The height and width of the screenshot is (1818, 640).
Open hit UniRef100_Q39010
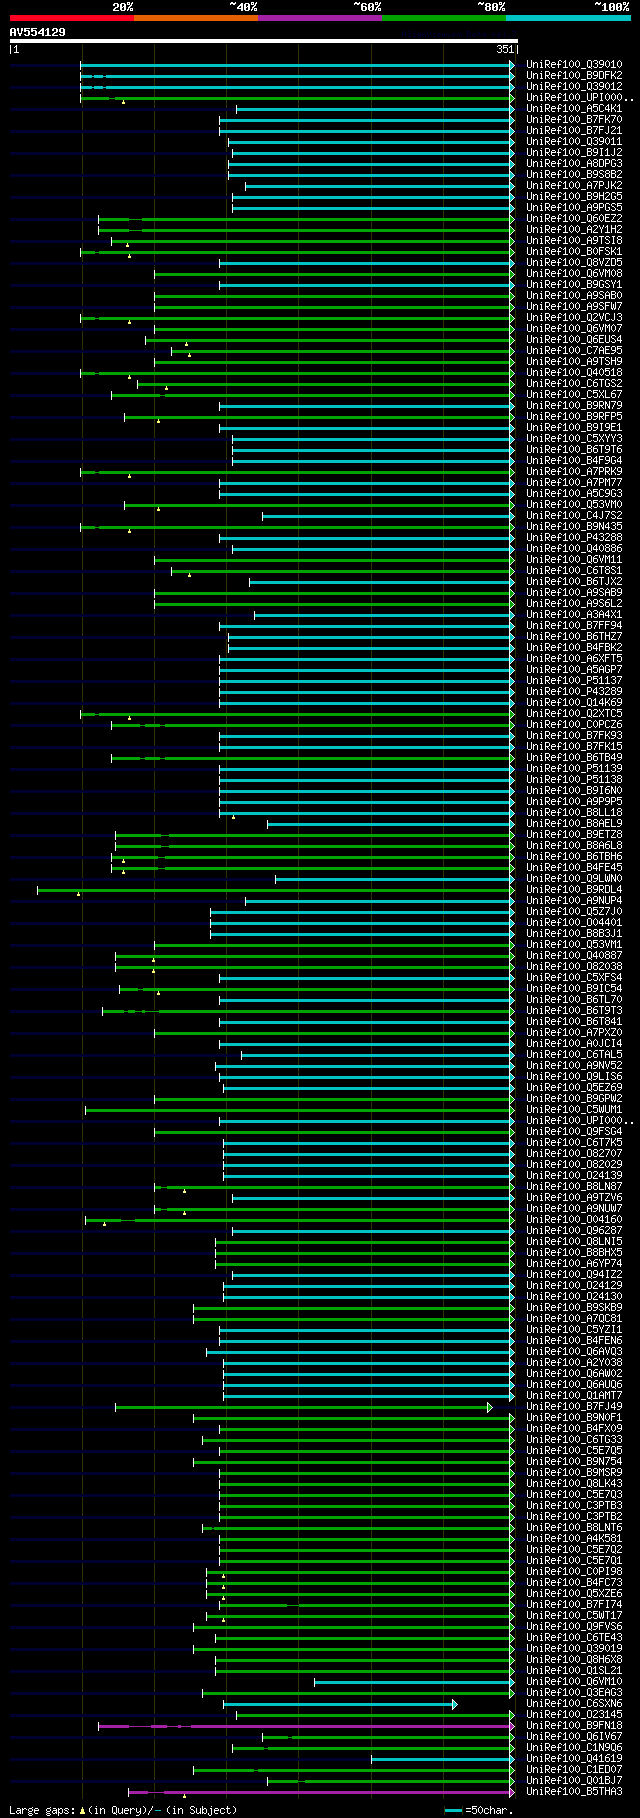tap(574, 65)
